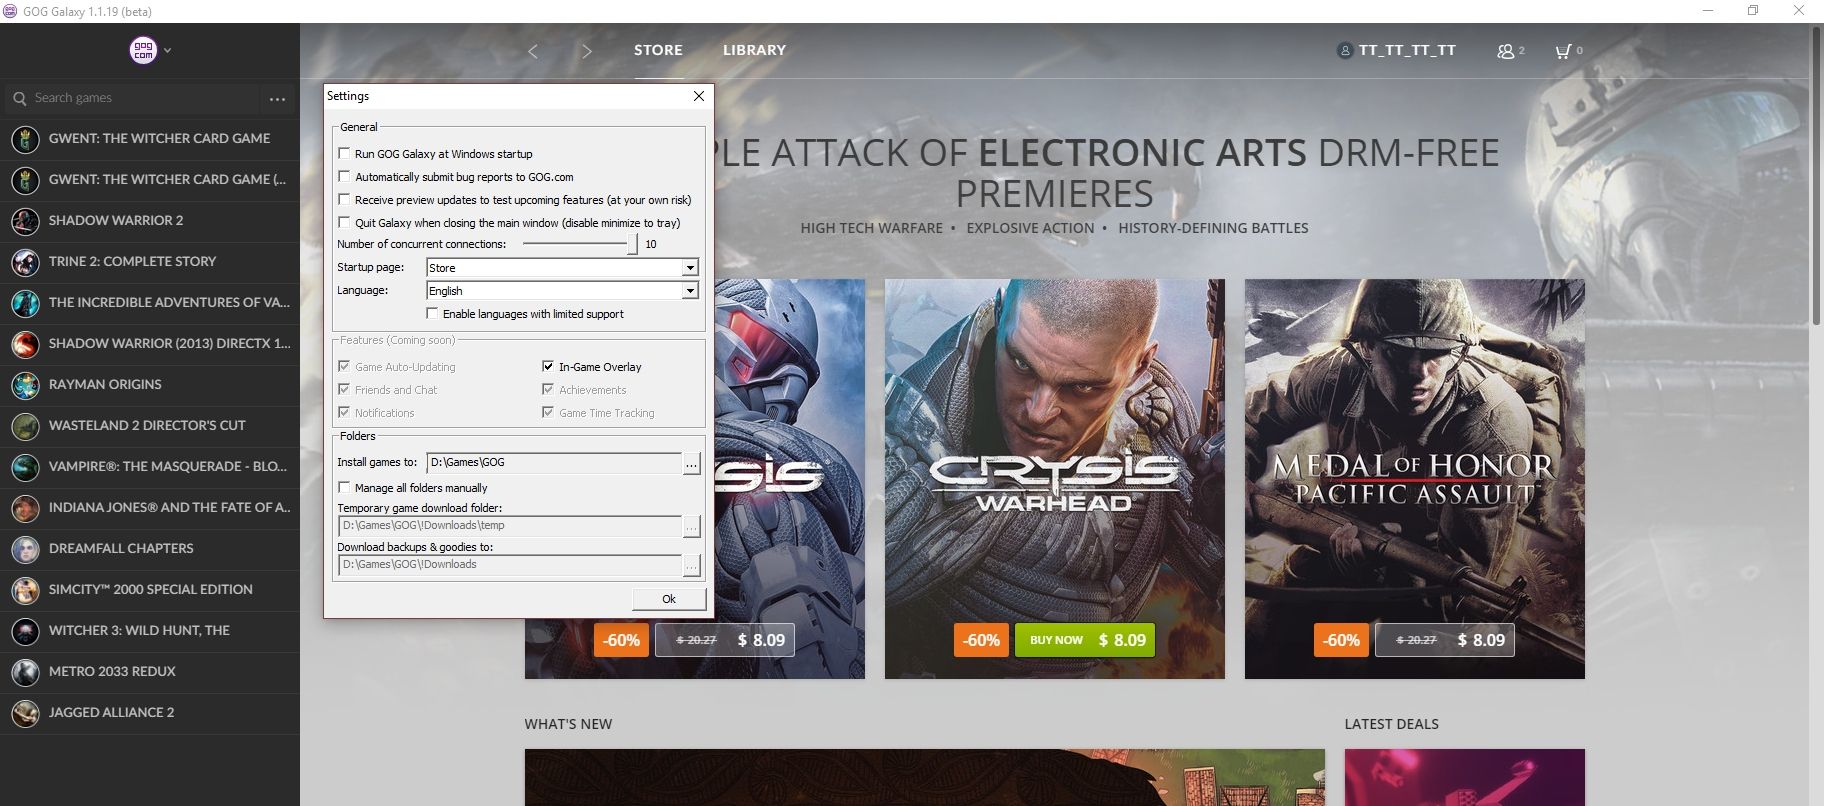Confirm settings with the Ok button
Viewport: 1824px width, 806px height.
click(x=669, y=599)
